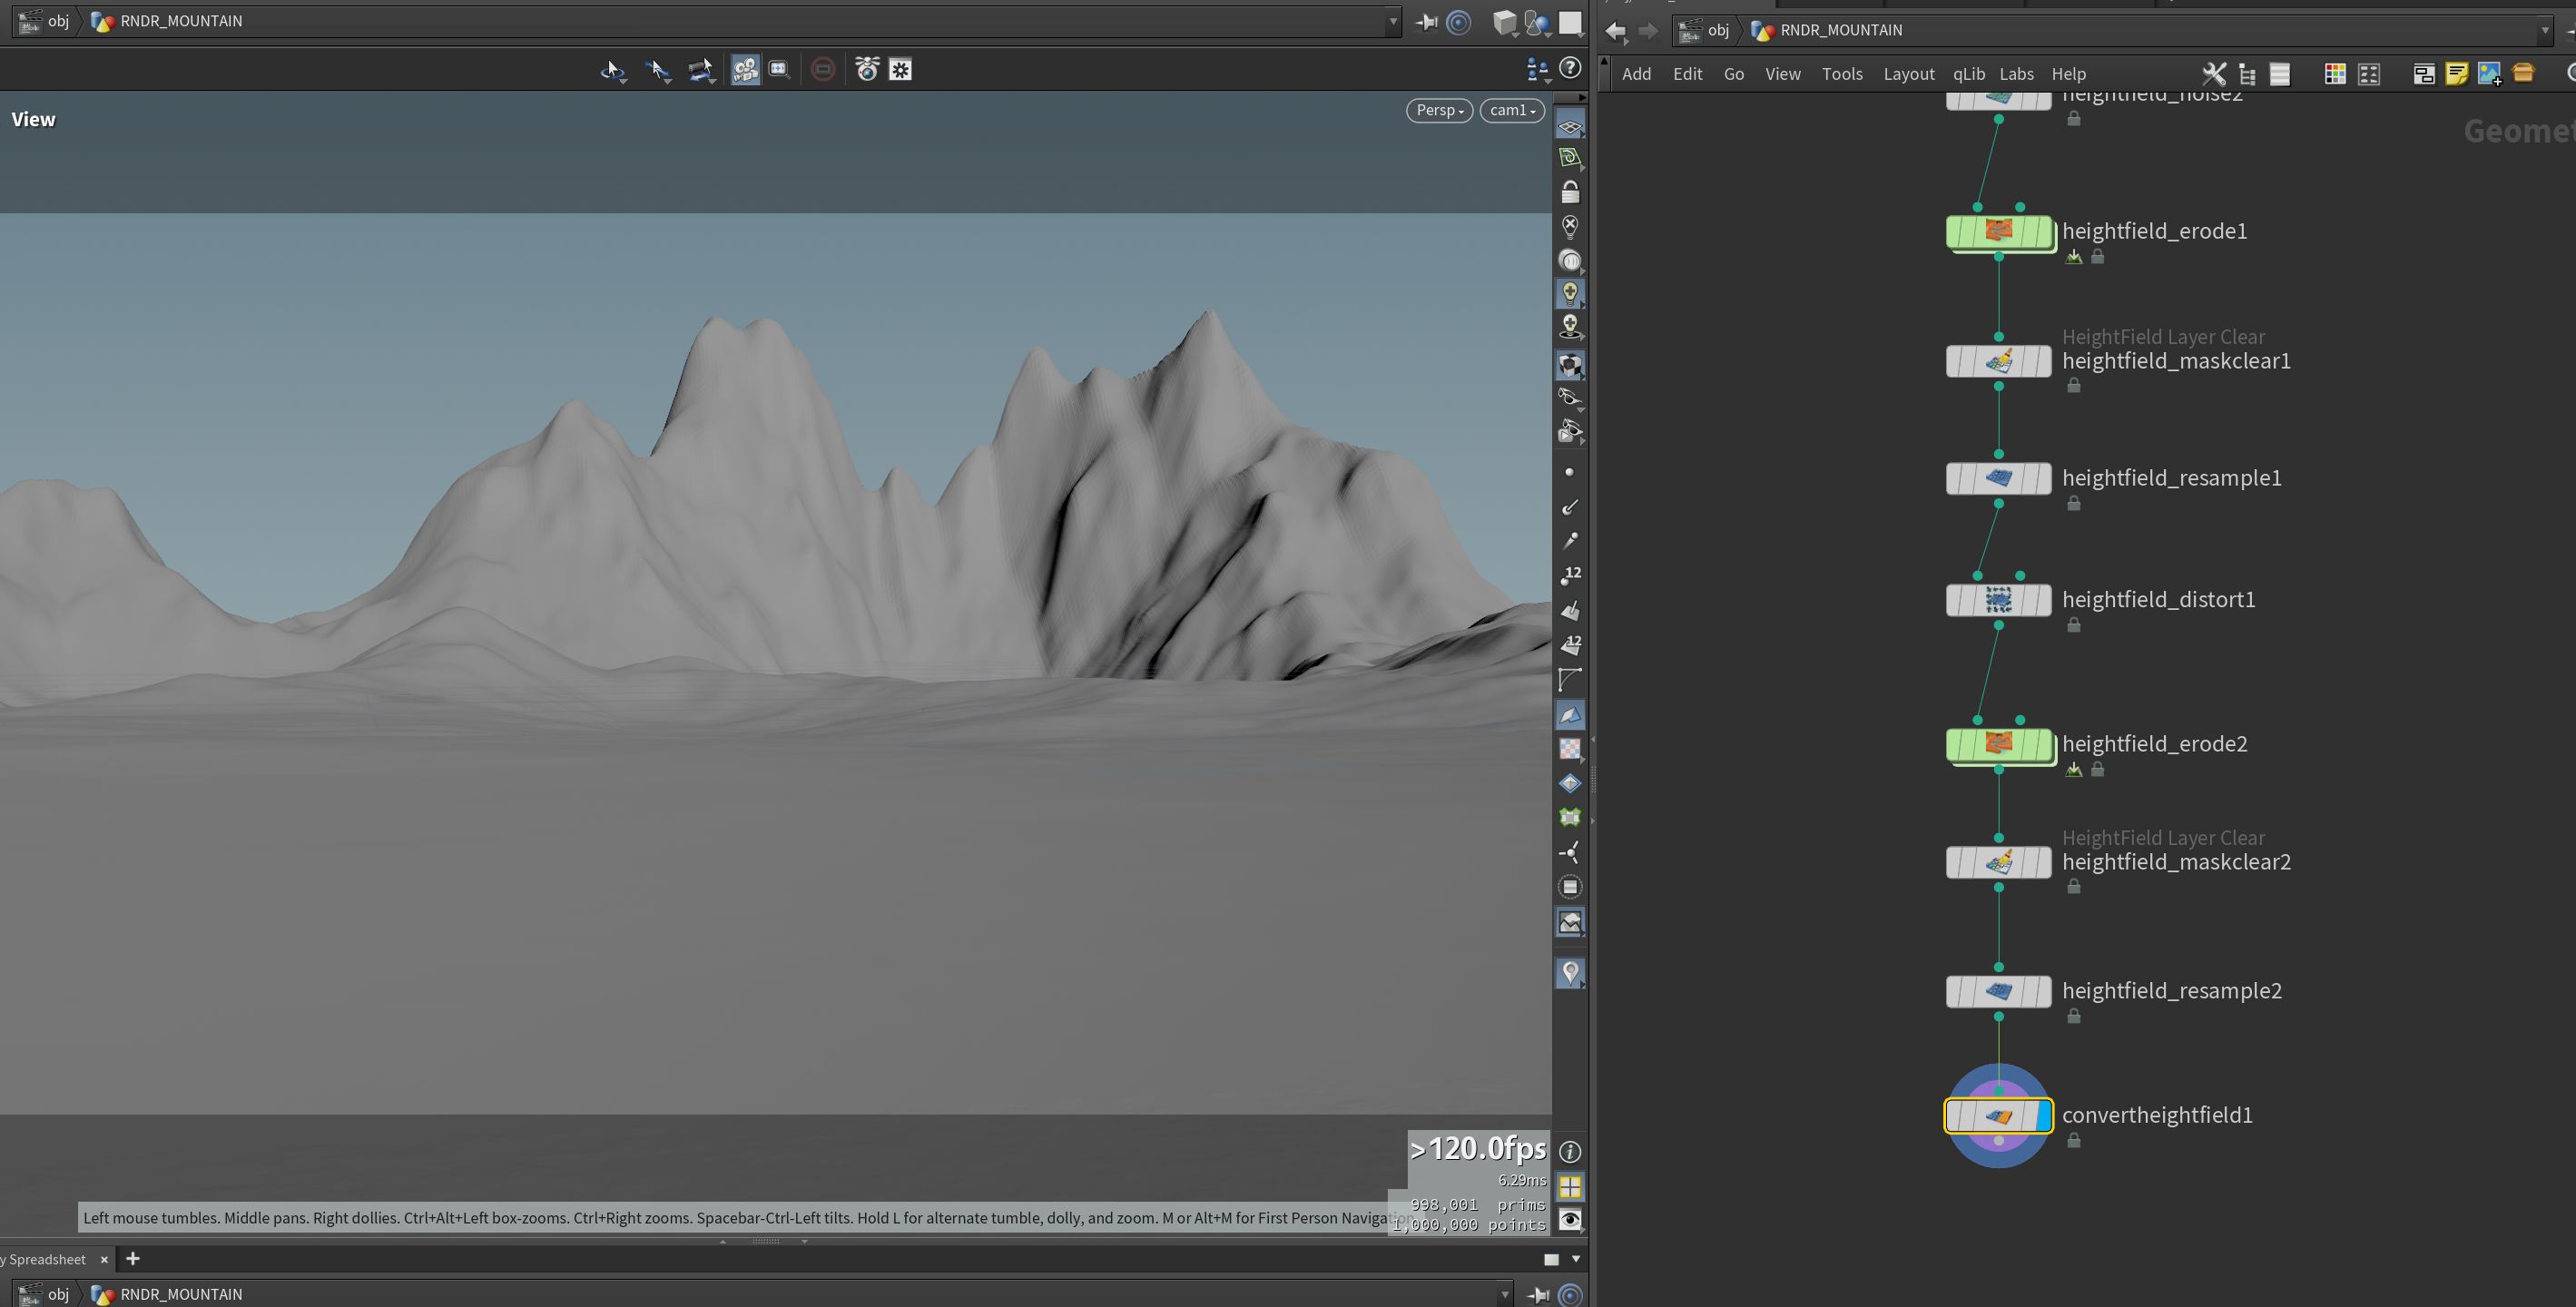This screenshot has width=2576, height=1307.
Task: Open the network tools wrench icon
Action: tap(2214, 74)
